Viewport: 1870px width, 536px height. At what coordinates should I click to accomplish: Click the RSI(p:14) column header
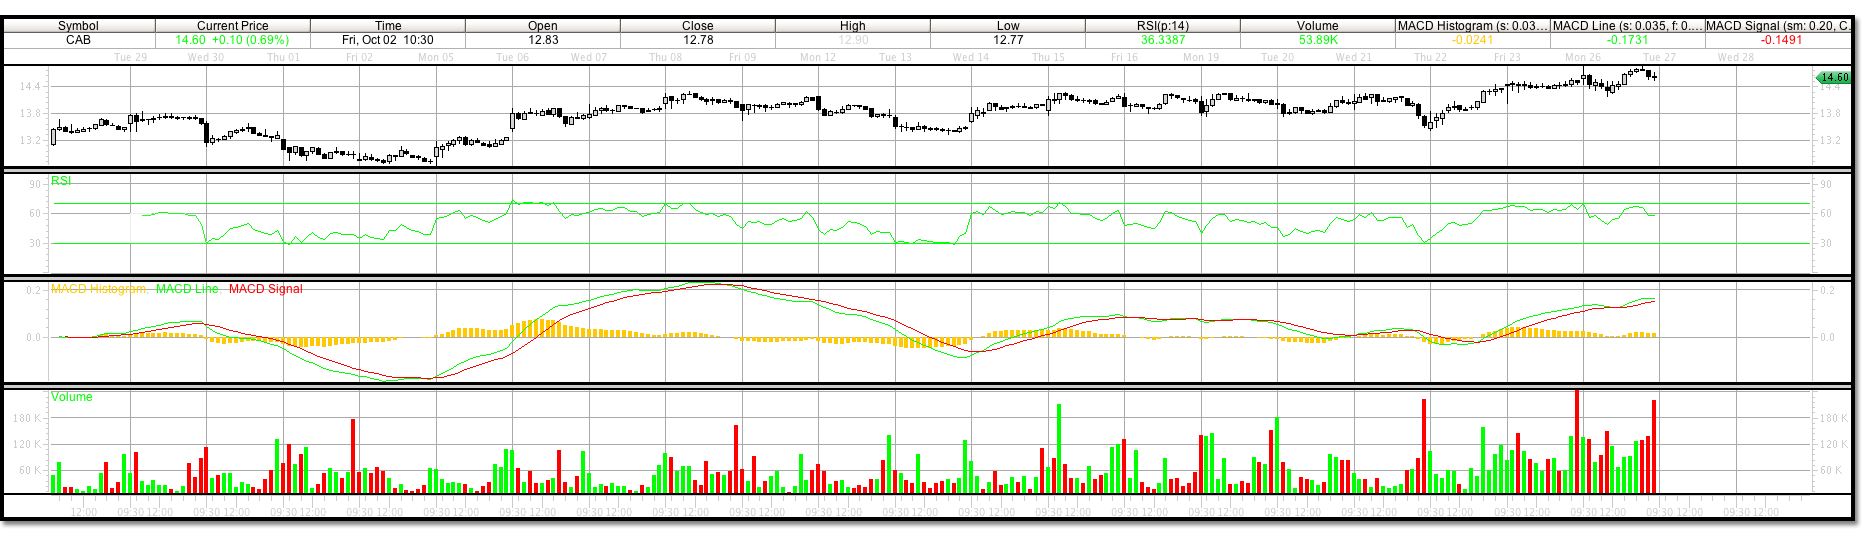pos(1162,26)
